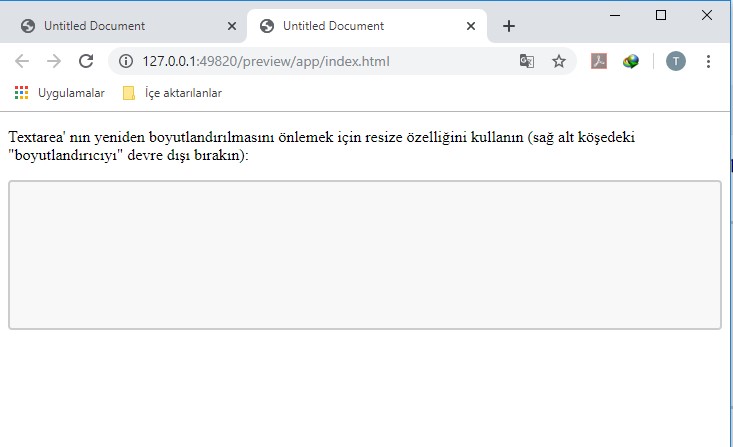Bookmark this page with the star
This screenshot has width=733, height=447.
pos(559,61)
